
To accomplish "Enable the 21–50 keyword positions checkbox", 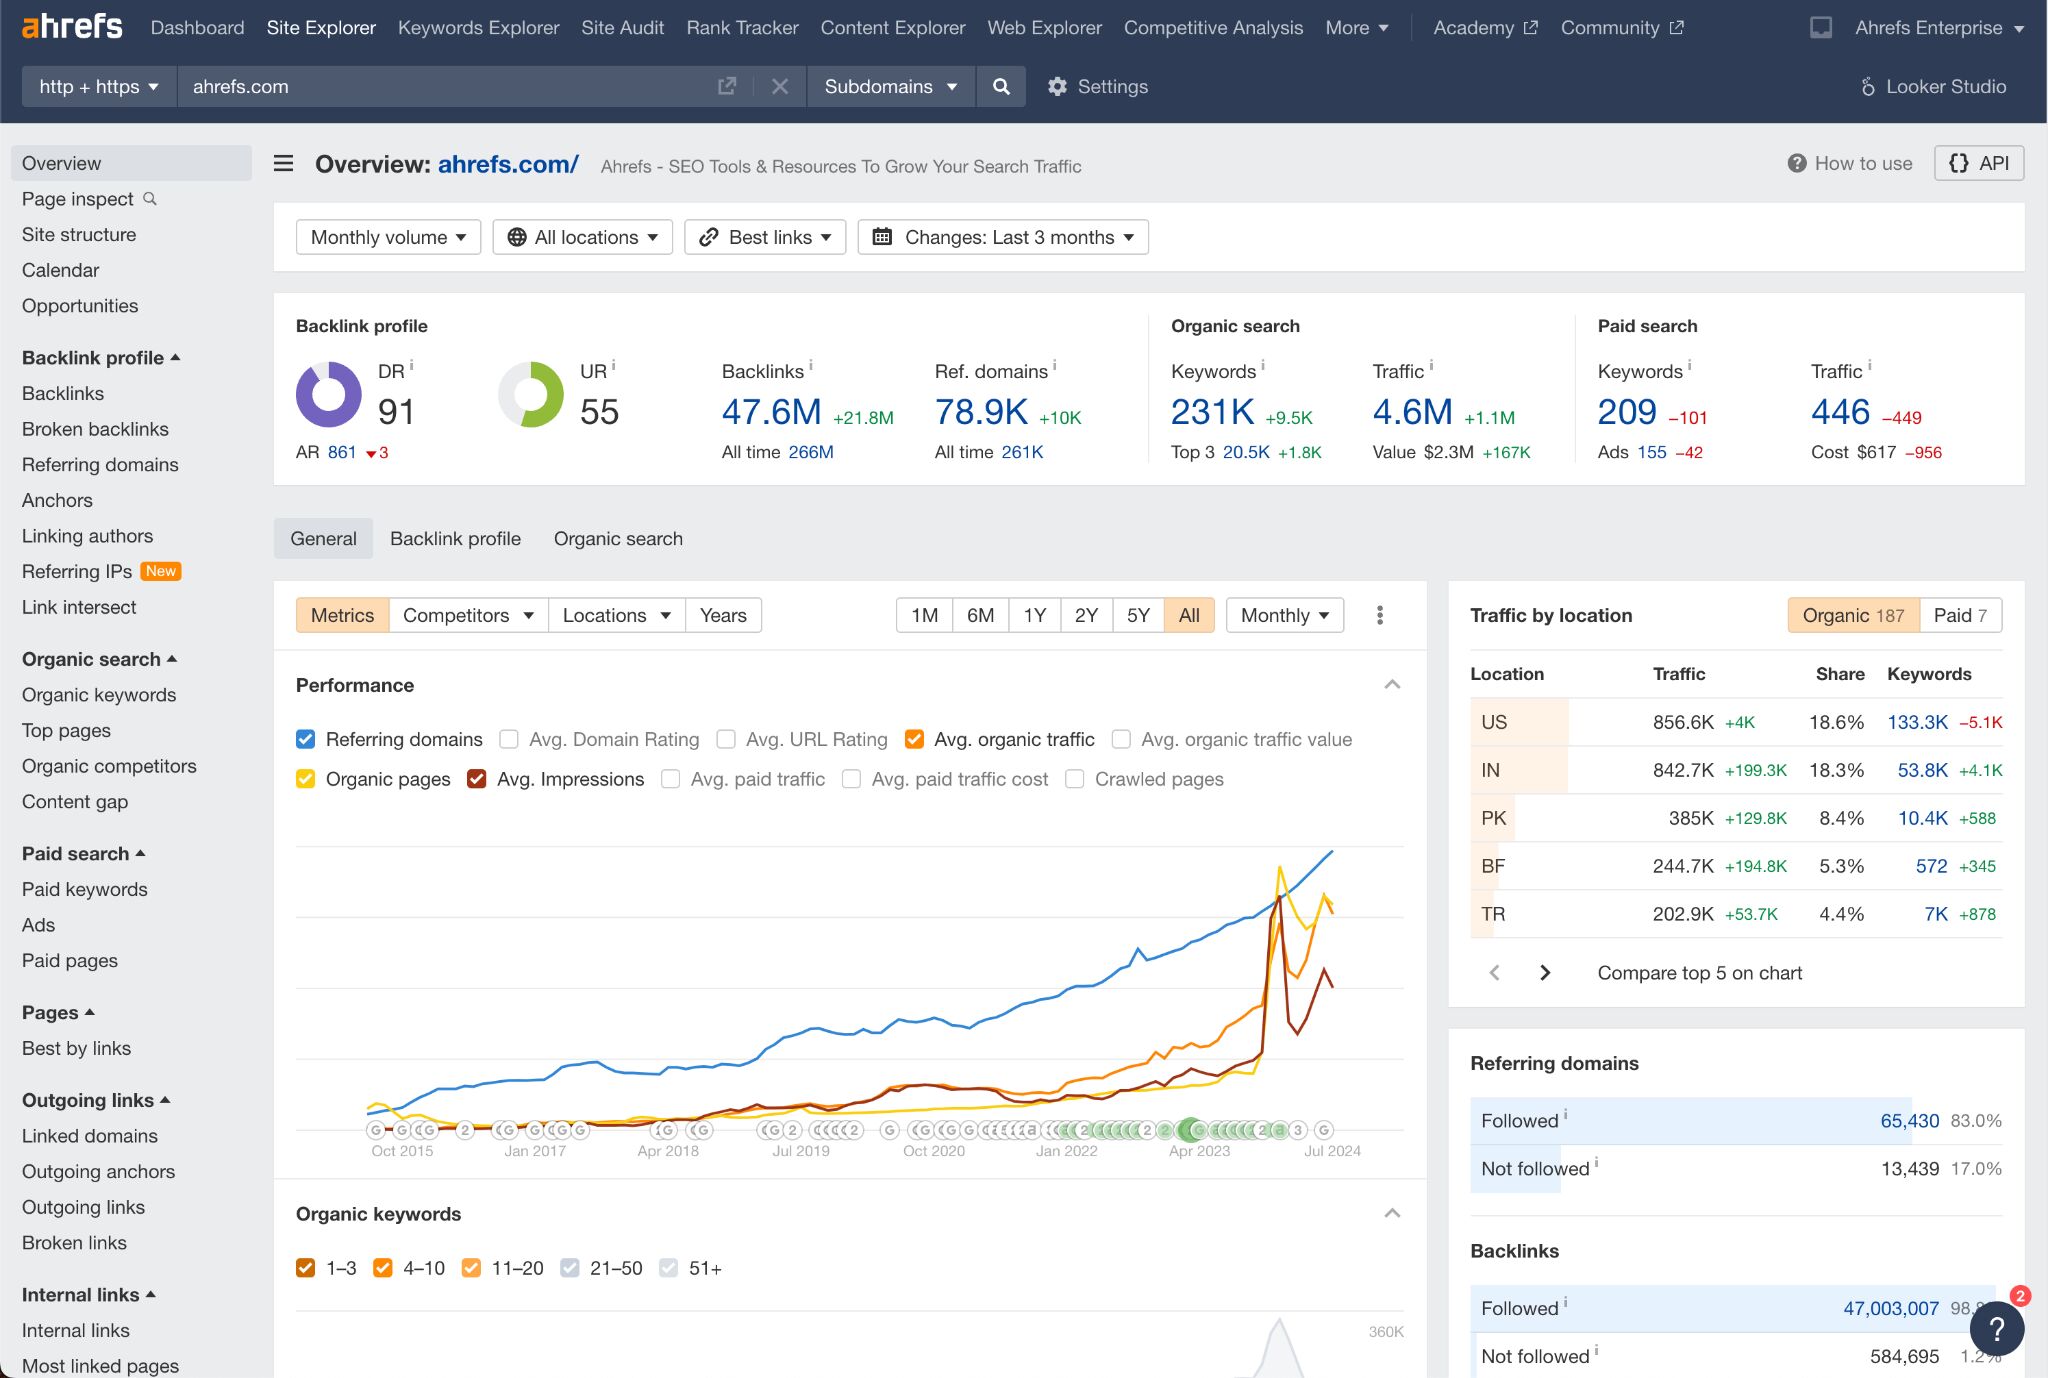I will coord(569,1267).
